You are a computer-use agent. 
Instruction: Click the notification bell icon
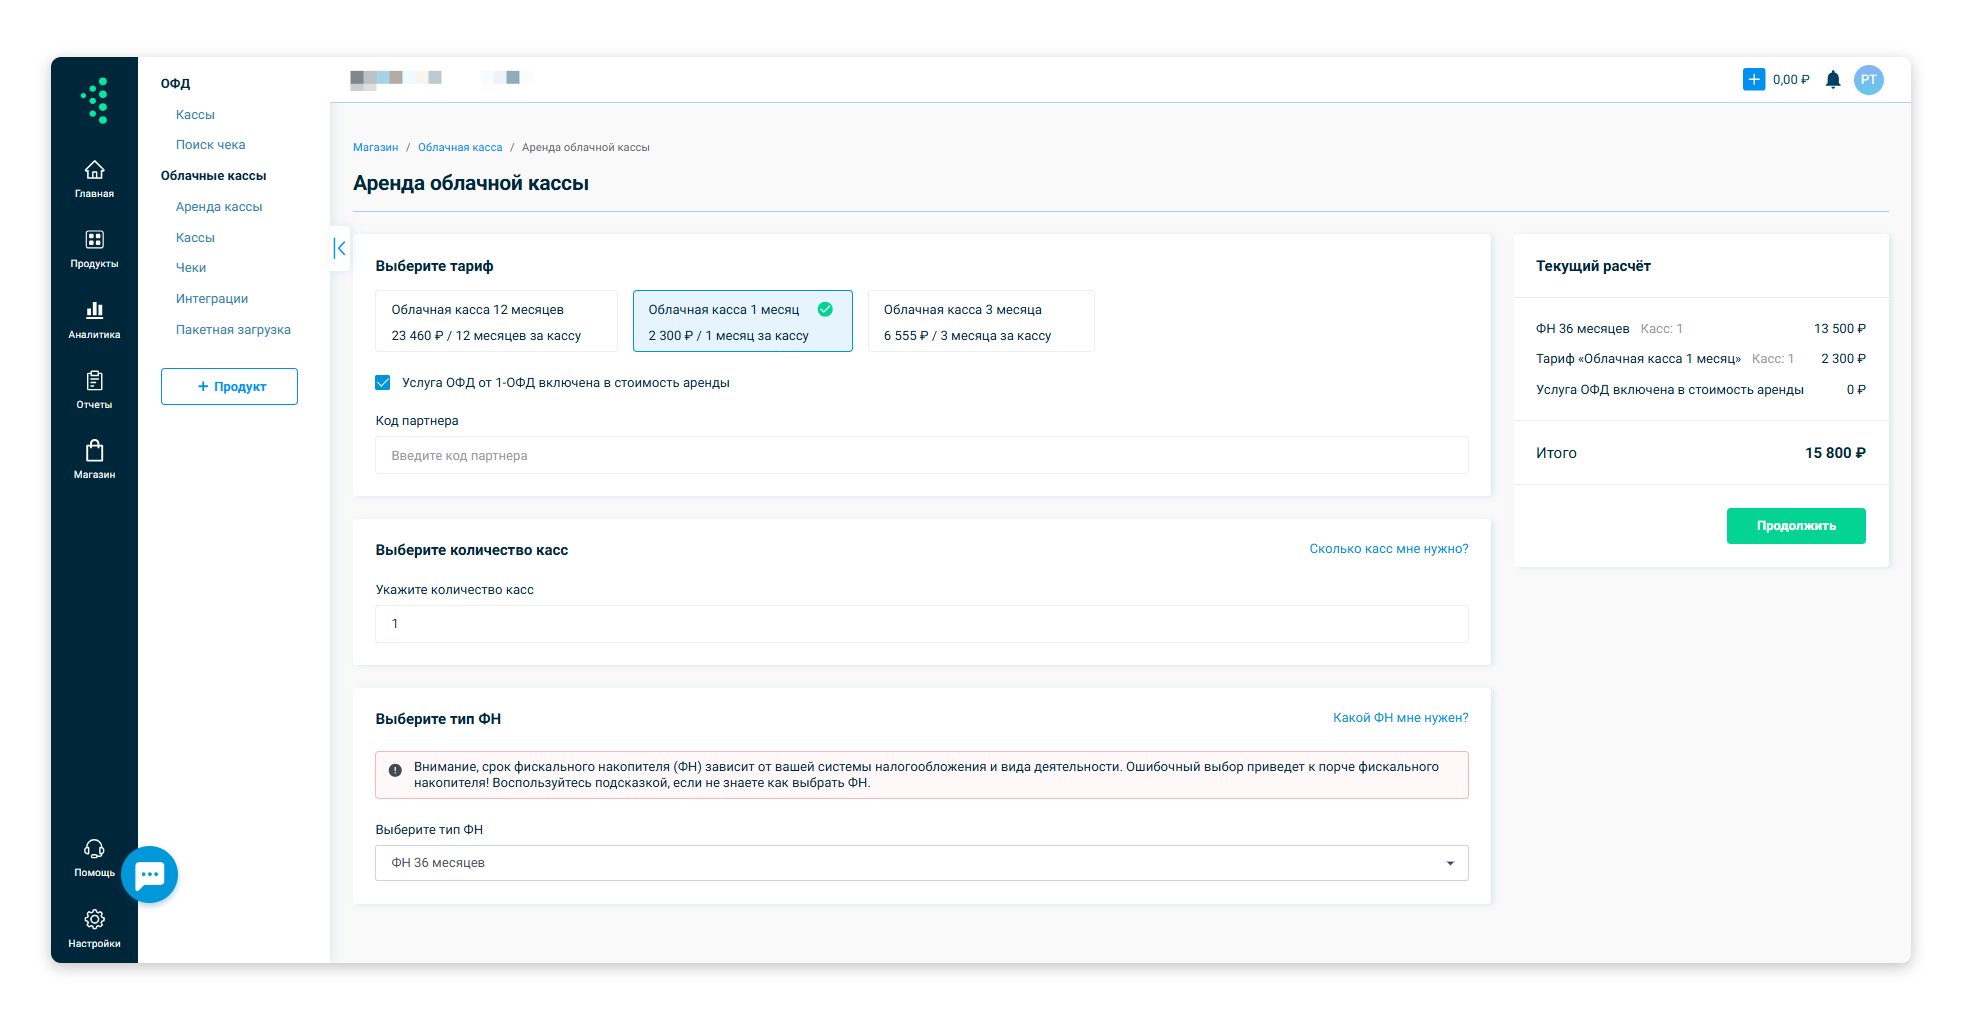(x=1832, y=80)
